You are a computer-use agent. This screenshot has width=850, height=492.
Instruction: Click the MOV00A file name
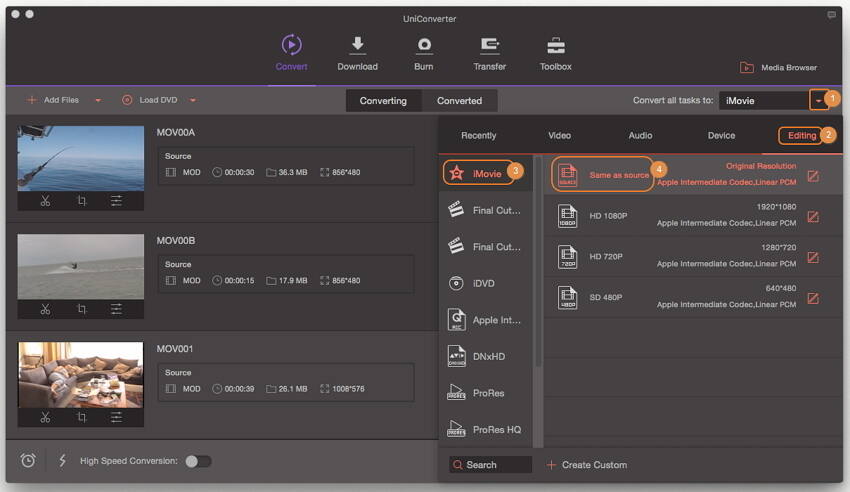pyautogui.click(x=176, y=132)
